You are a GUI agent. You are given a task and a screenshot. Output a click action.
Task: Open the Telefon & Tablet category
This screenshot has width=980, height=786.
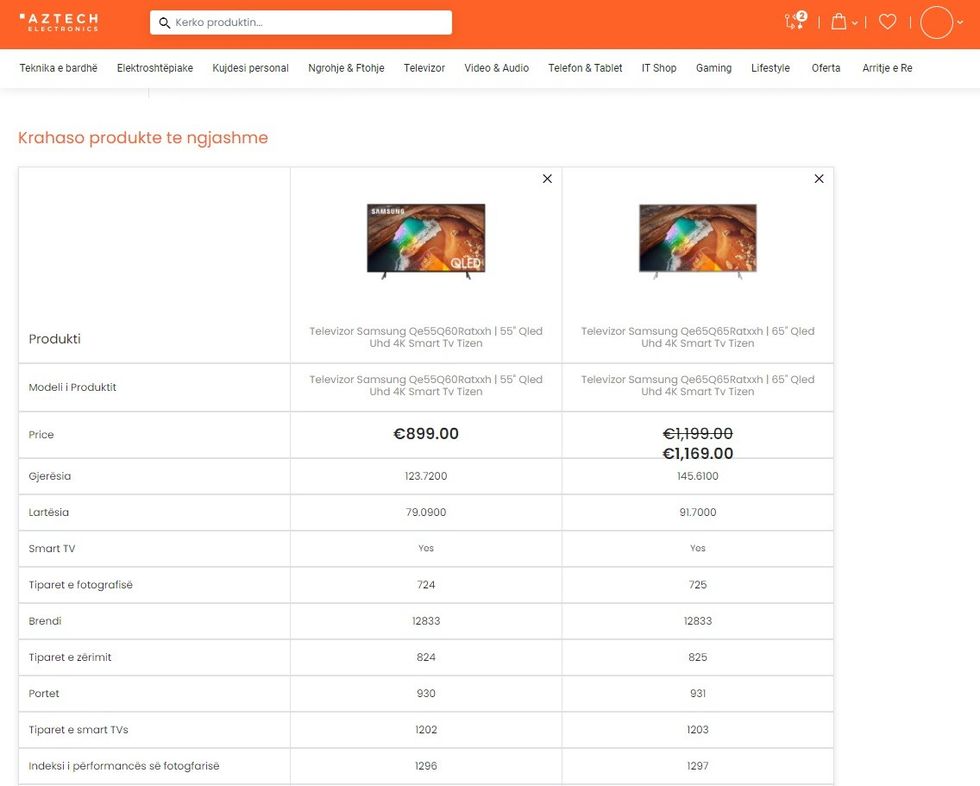point(585,68)
